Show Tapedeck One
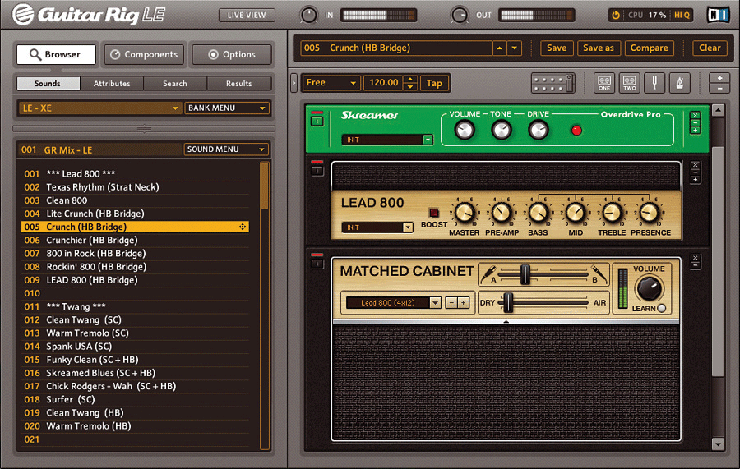The height and width of the screenshot is (469, 740). [604, 84]
